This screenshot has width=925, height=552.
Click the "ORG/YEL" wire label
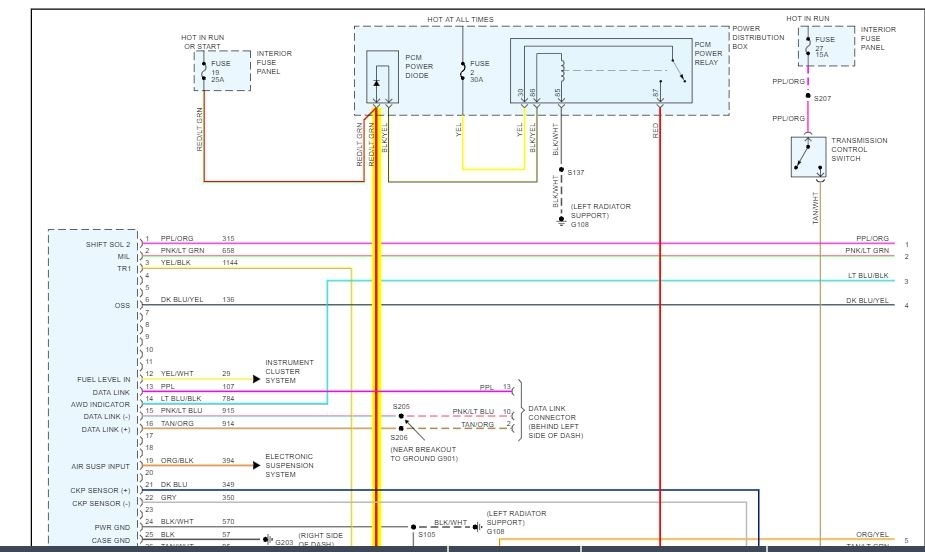coord(872,534)
